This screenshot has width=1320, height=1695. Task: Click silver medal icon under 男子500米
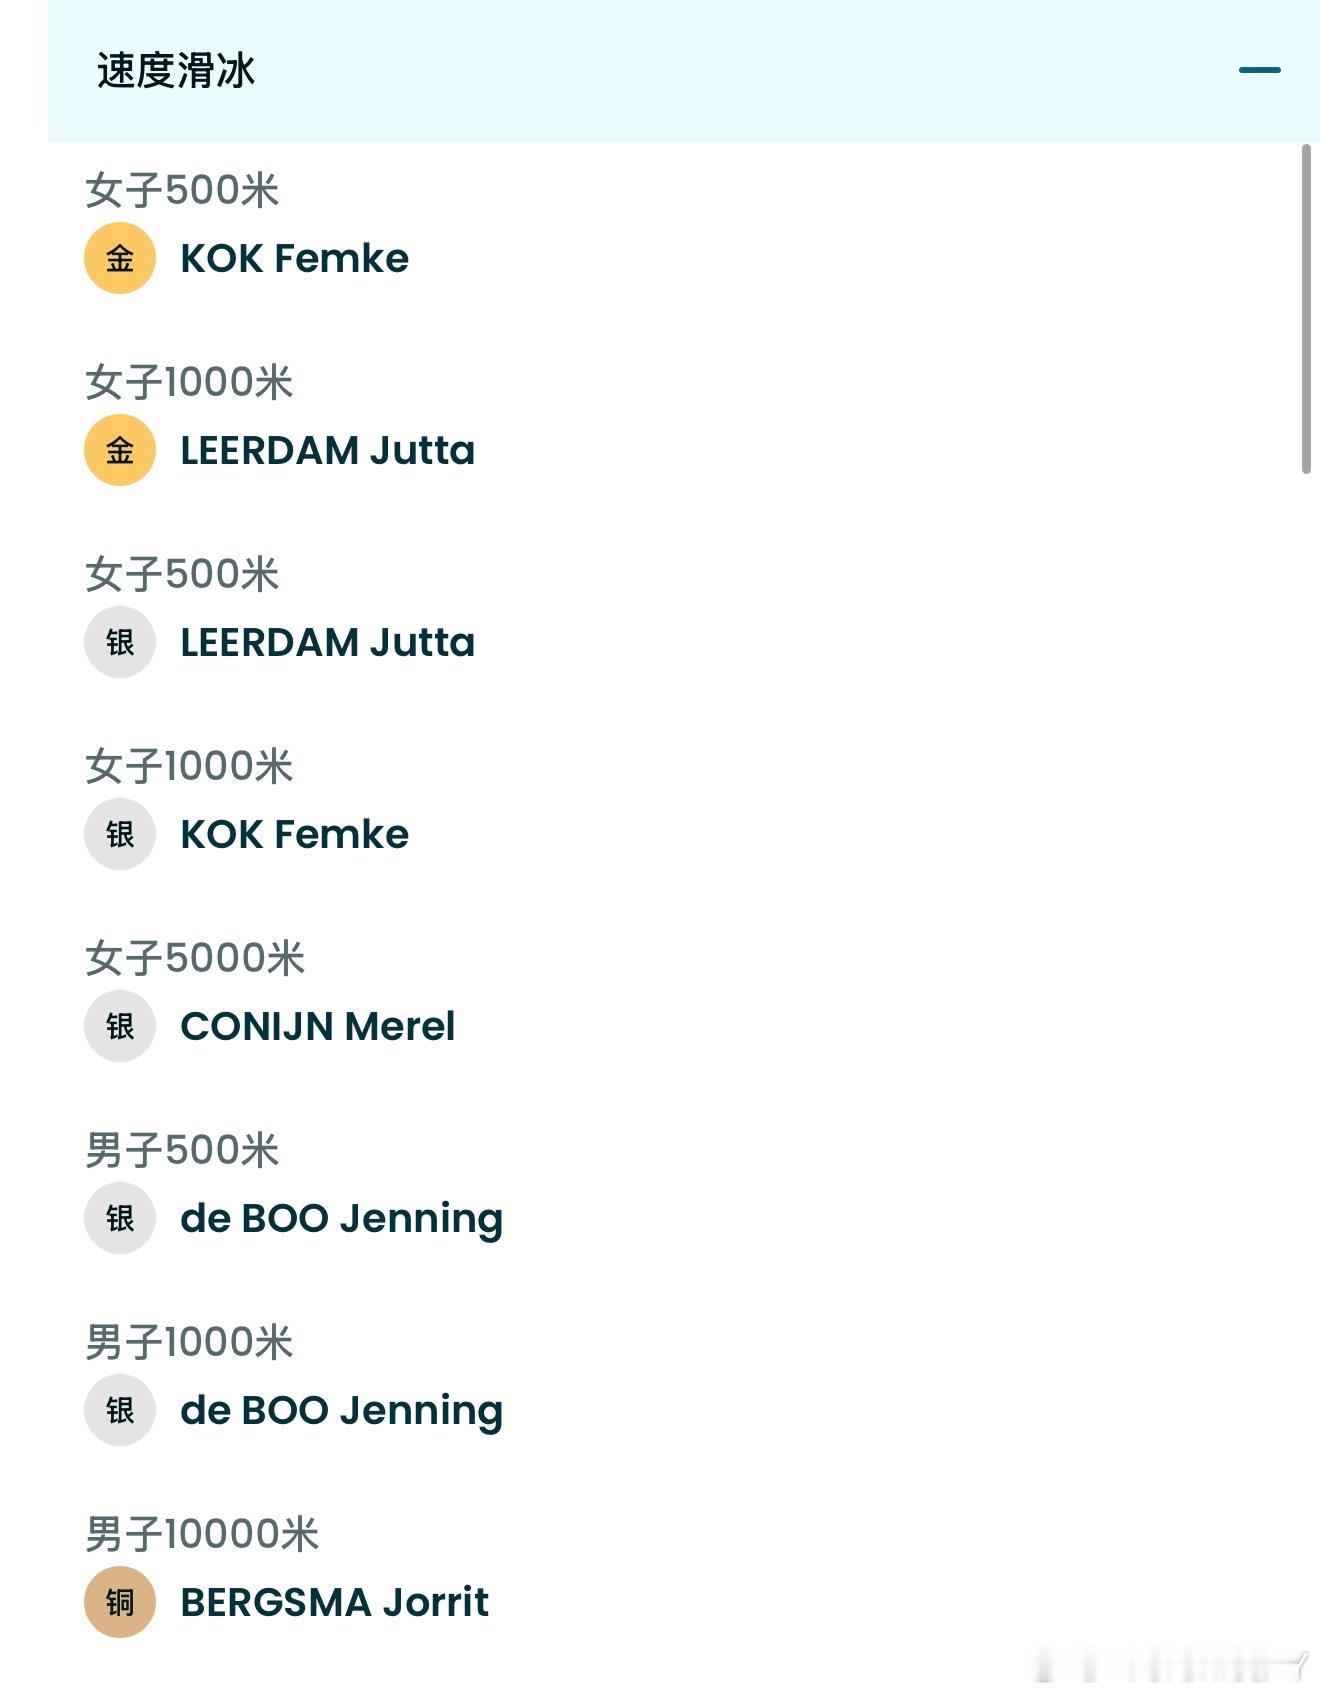120,1218
